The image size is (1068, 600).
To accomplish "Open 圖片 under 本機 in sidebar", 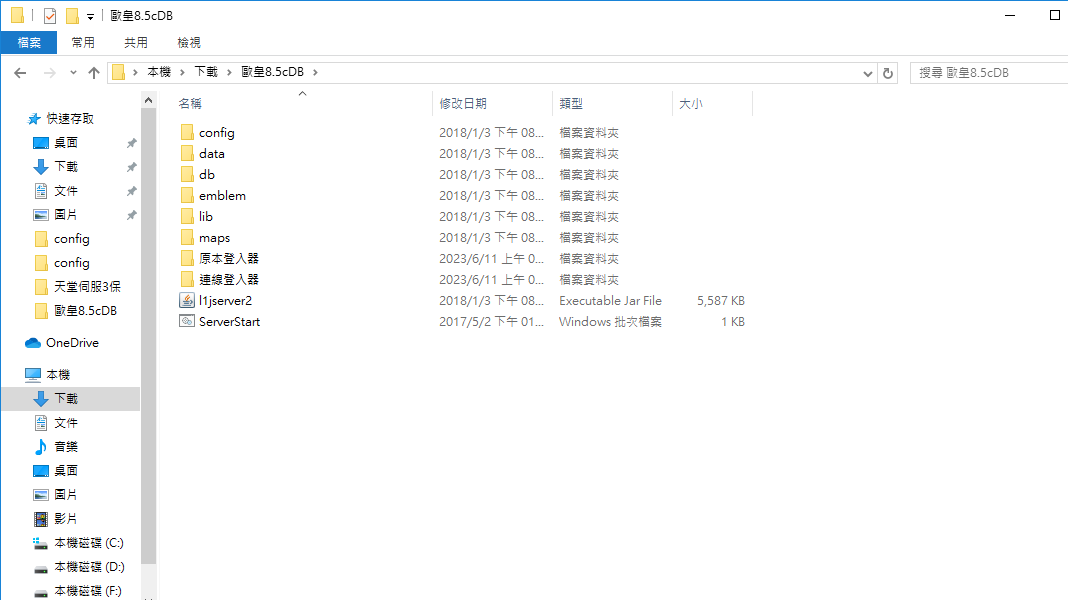I will (x=65, y=494).
